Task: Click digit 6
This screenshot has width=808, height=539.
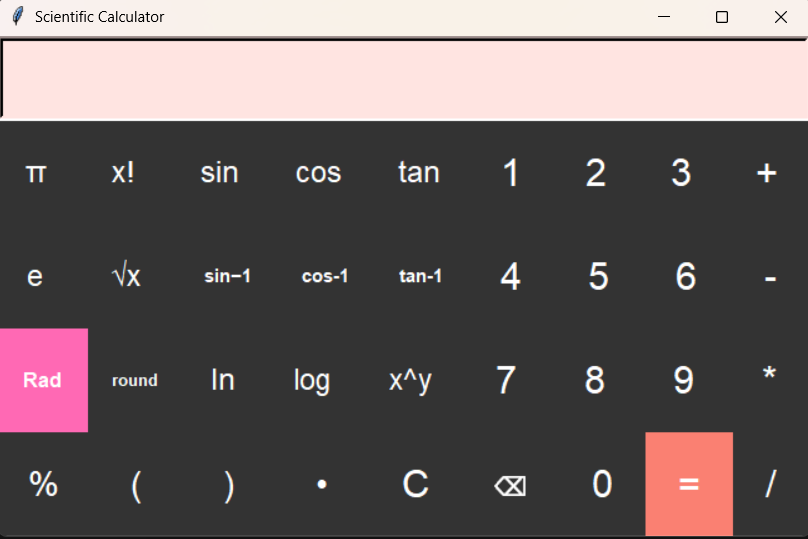Action: pyautogui.click(x=686, y=277)
